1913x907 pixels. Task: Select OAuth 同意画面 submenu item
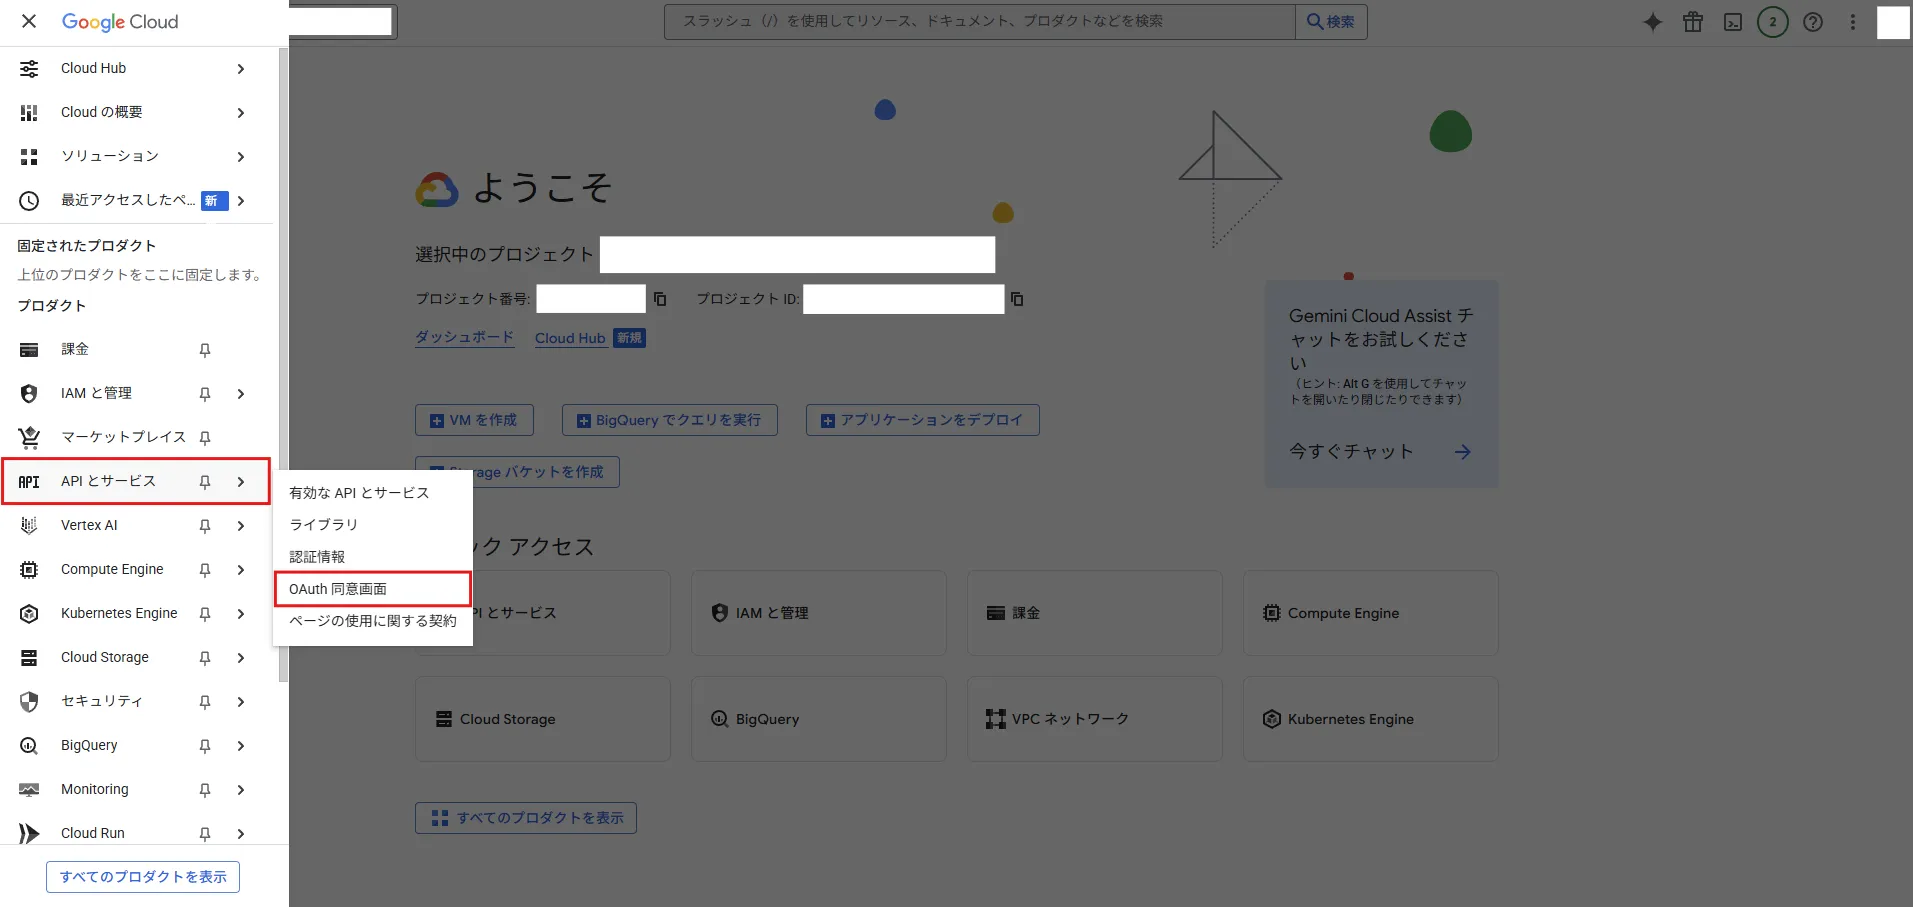point(372,589)
